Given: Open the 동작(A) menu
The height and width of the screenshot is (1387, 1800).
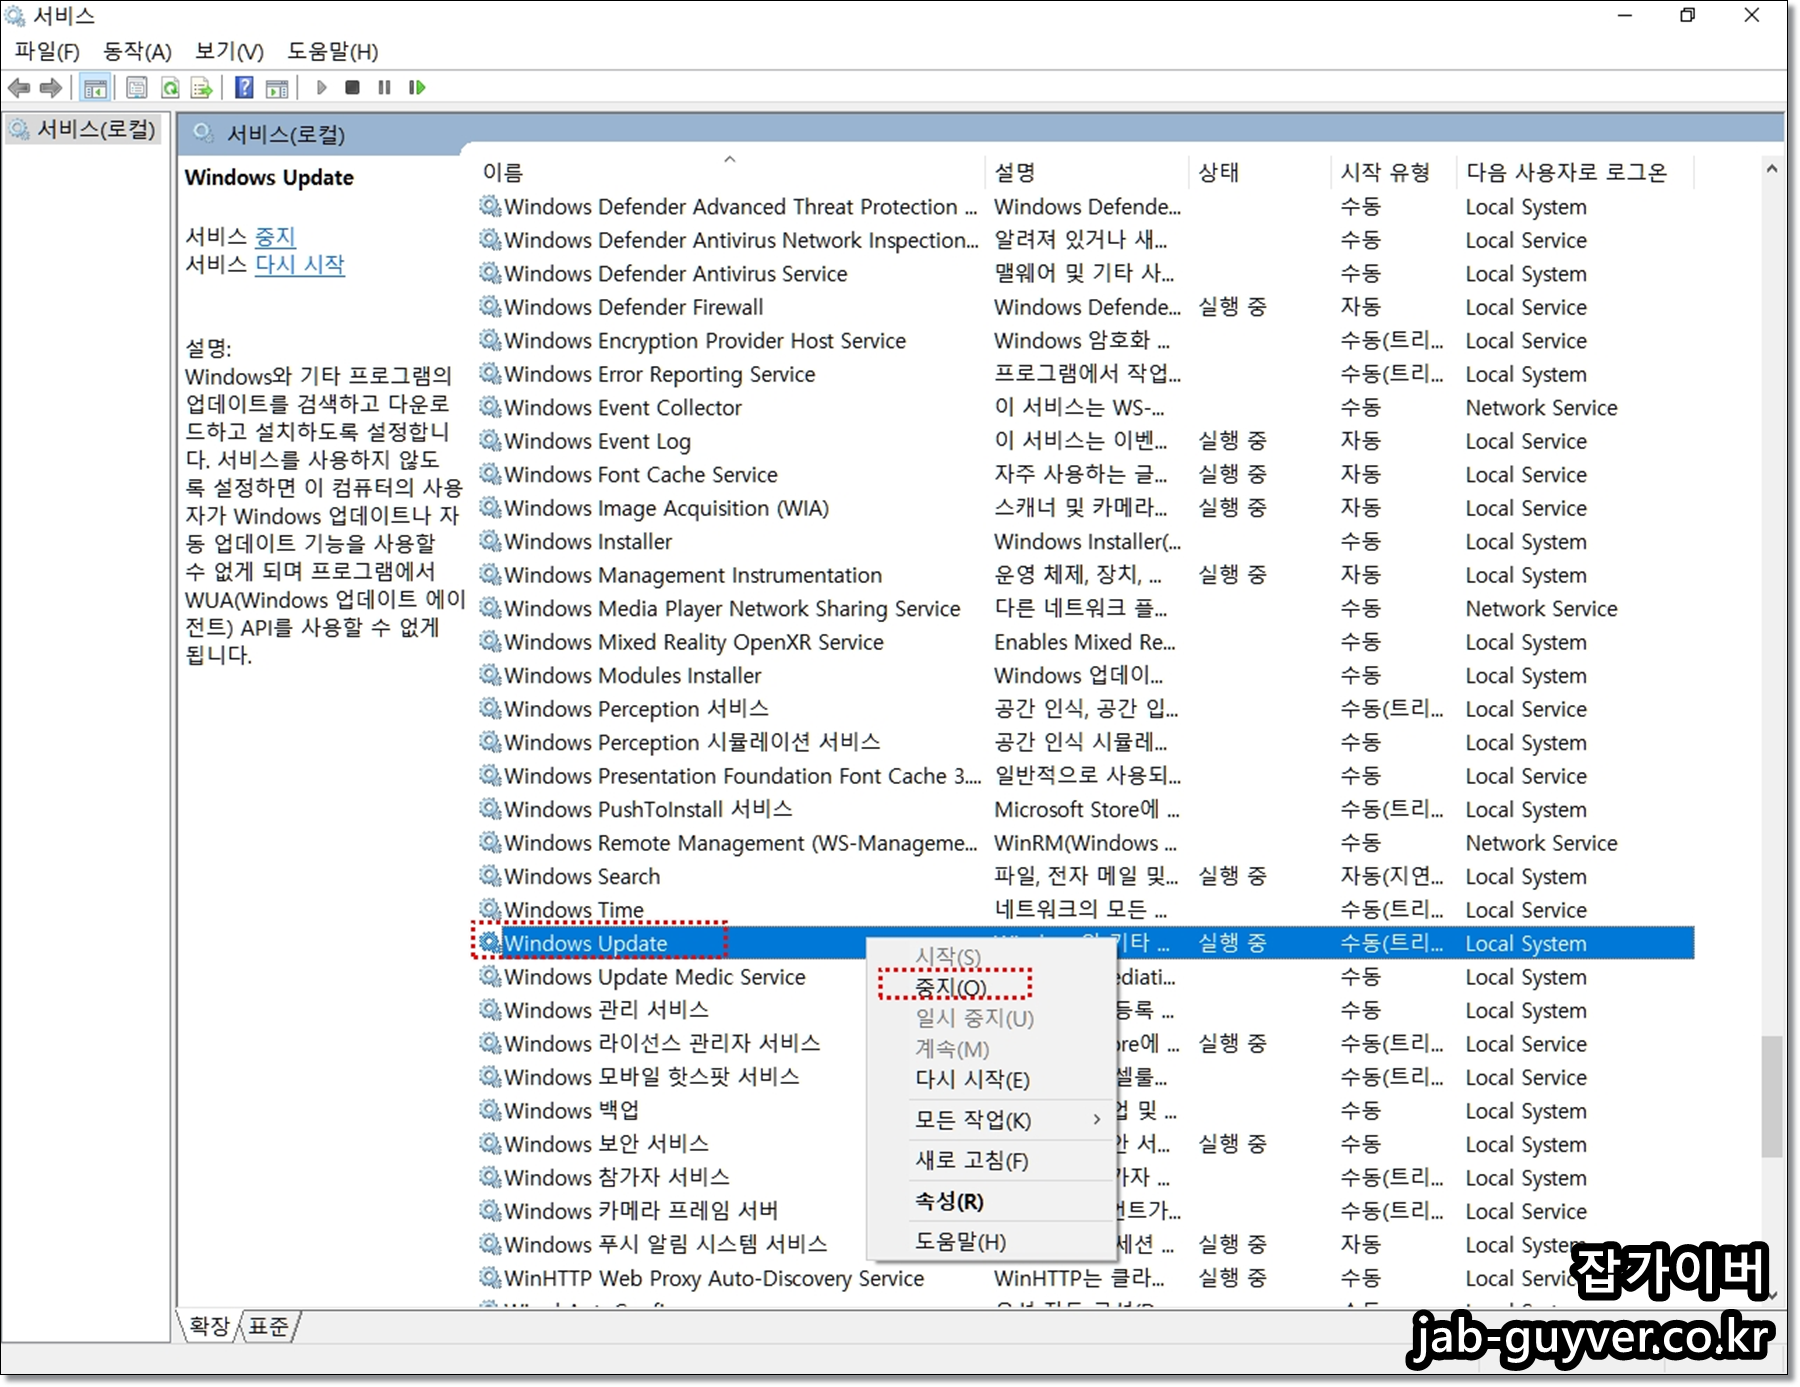Looking at the screenshot, I should click(x=137, y=51).
